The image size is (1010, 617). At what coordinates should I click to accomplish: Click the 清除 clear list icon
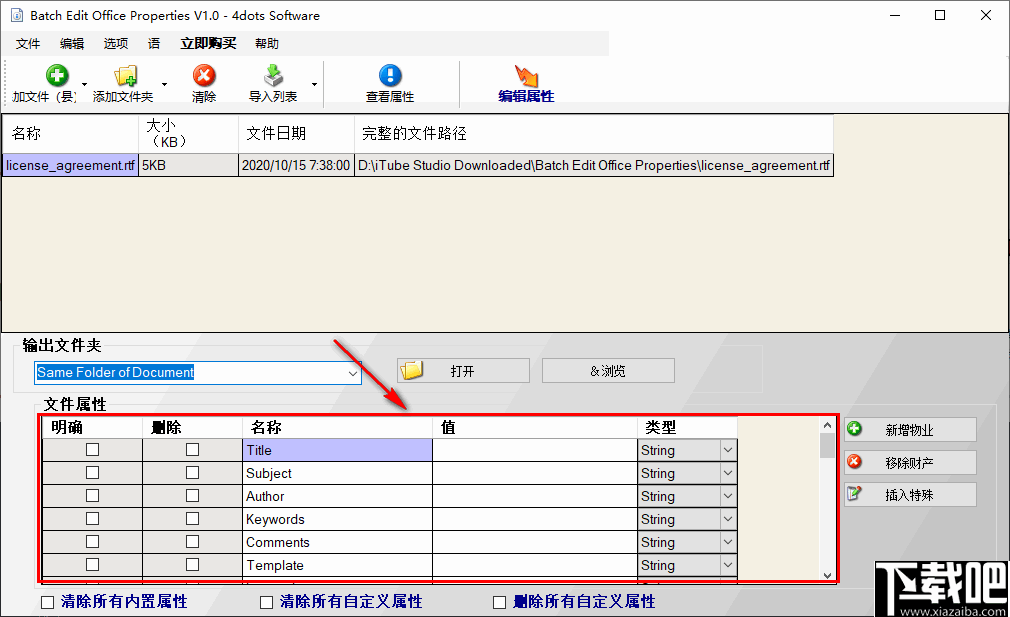203,75
